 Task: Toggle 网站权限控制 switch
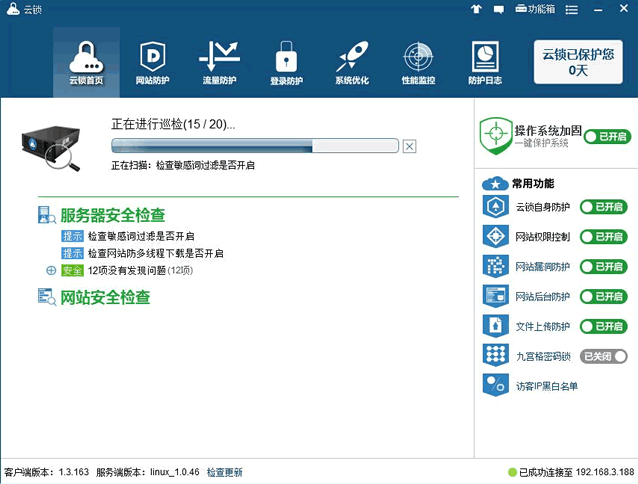pos(604,237)
